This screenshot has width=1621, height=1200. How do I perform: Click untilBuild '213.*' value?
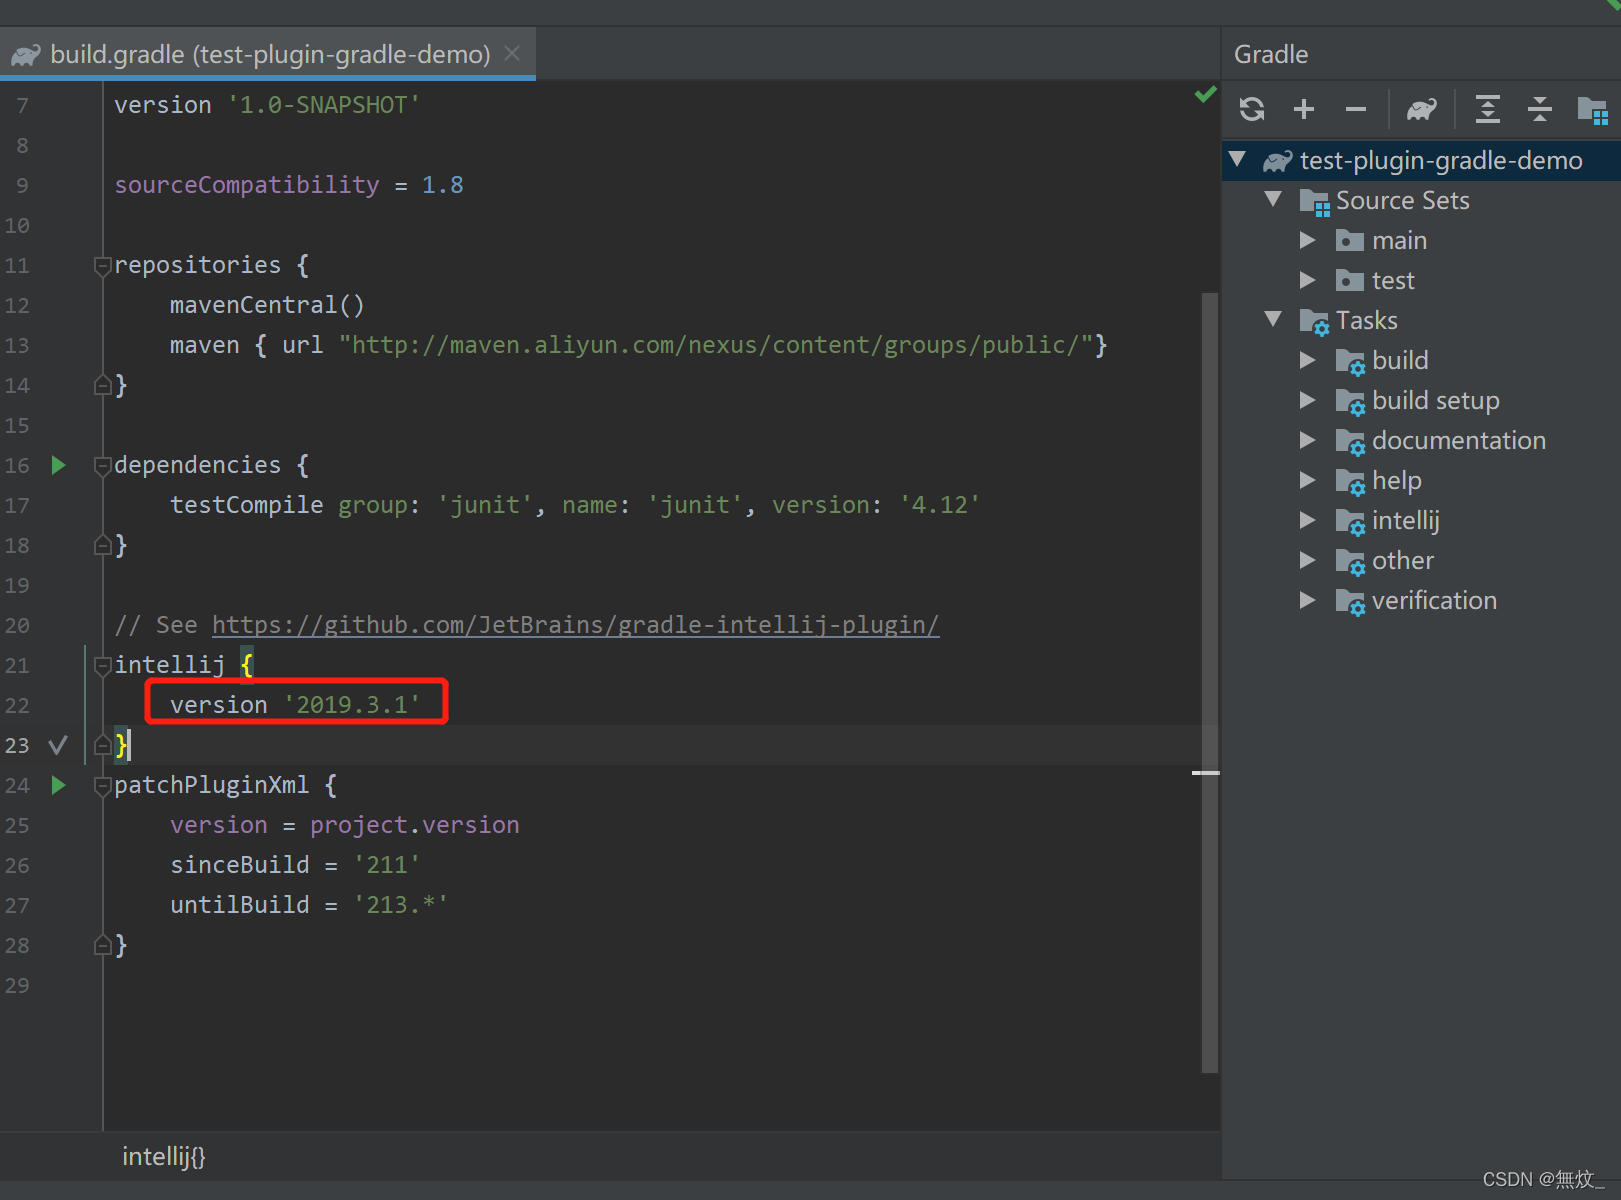401,905
